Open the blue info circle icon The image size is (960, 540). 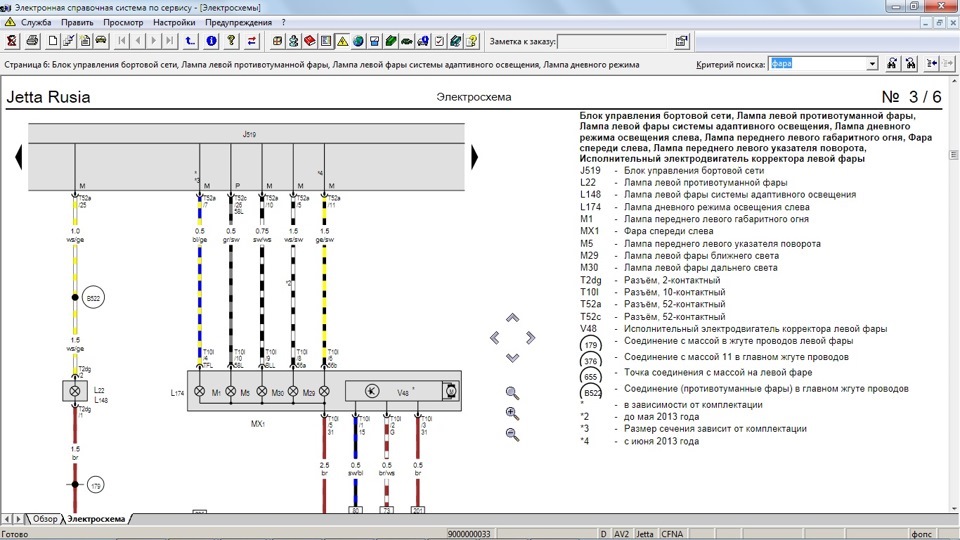[x=211, y=41]
